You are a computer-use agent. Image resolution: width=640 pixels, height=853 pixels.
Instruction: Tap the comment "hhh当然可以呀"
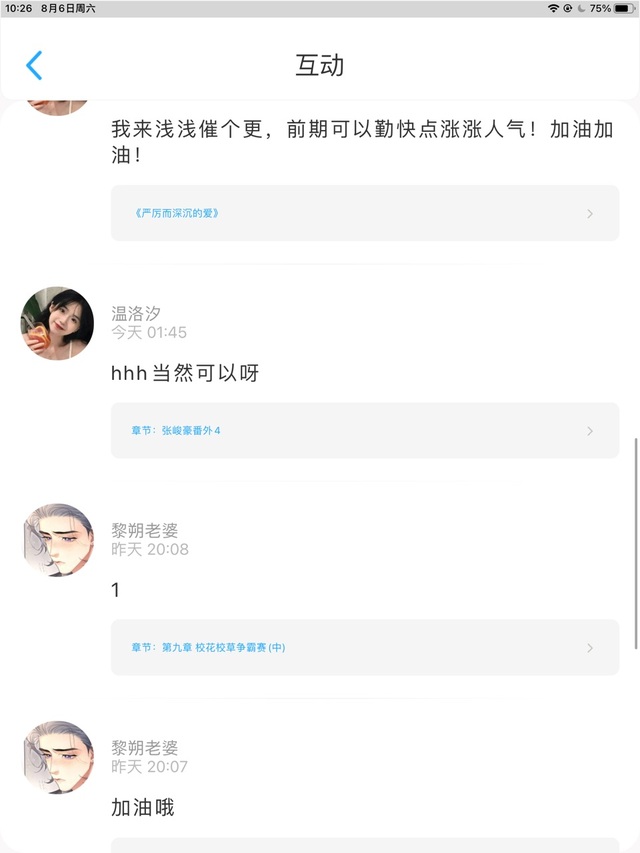[x=185, y=373]
